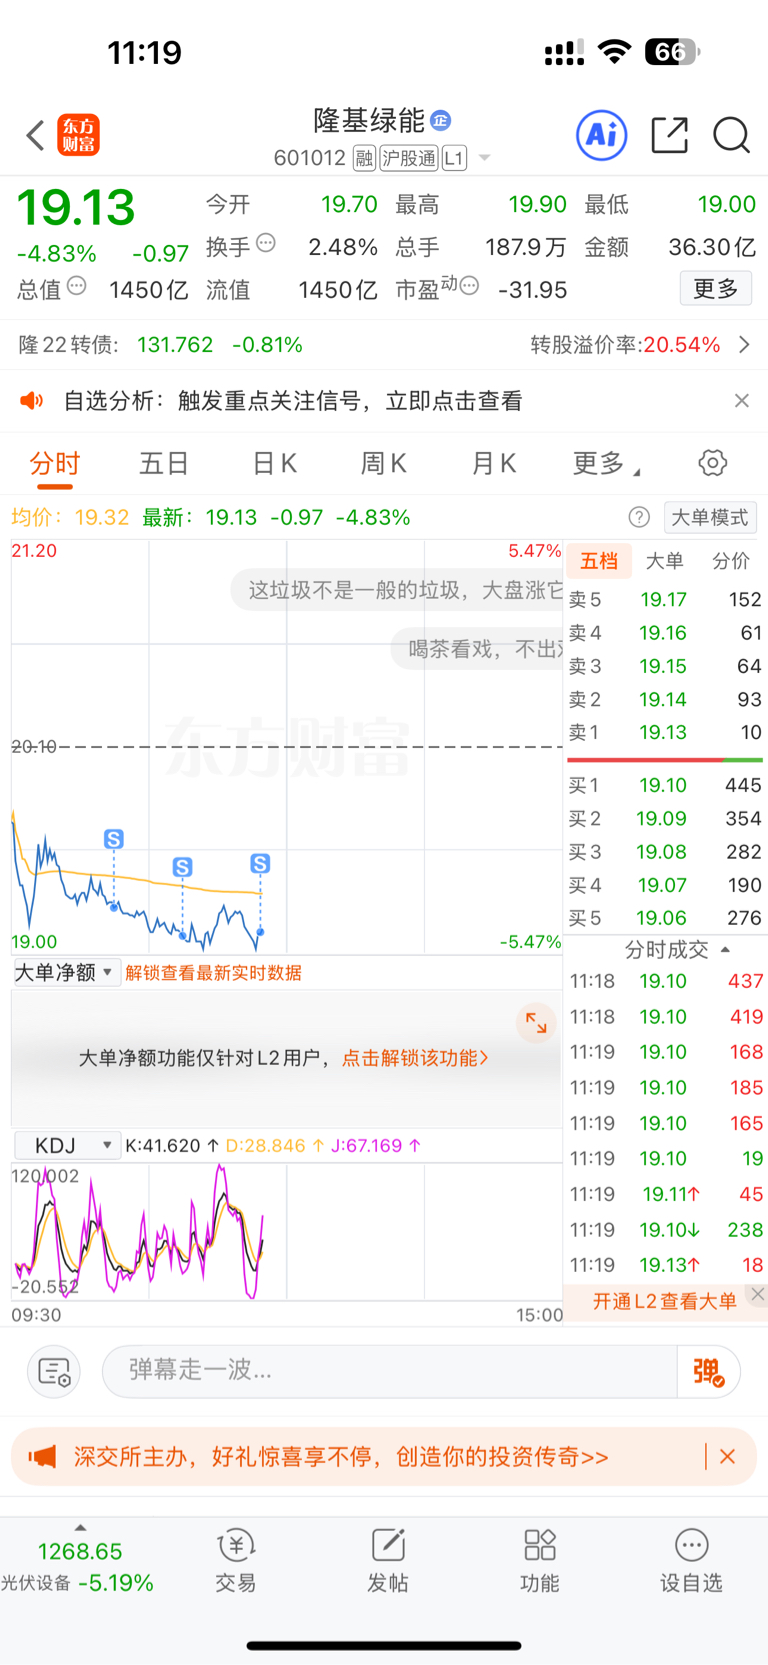Tap the chevron after 转股溢价率

pyautogui.click(x=744, y=345)
